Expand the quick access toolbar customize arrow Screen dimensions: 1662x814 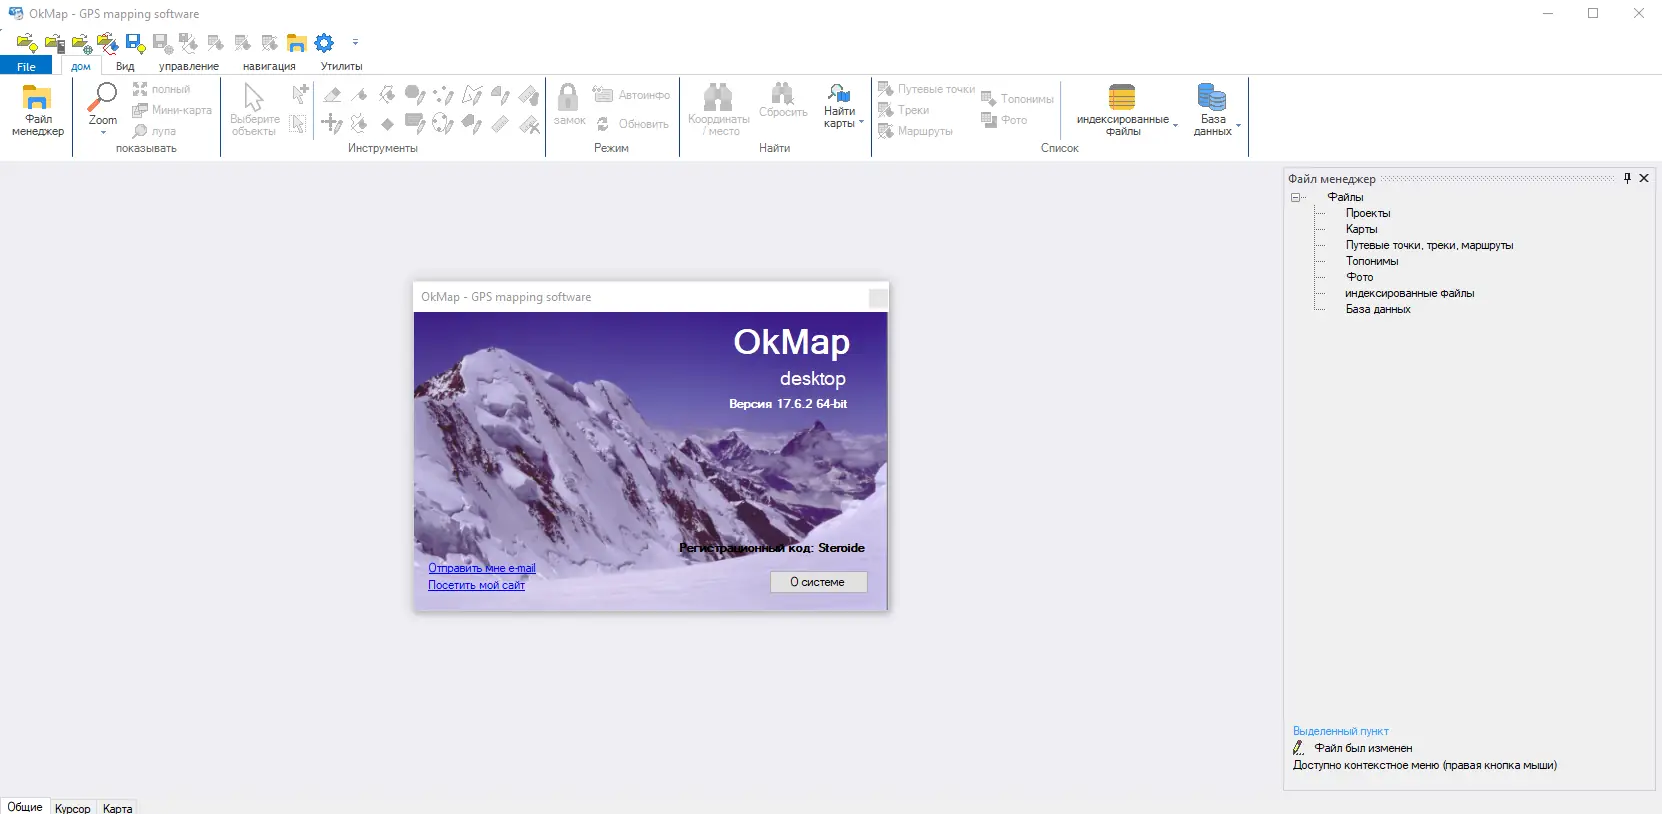coord(355,43)
